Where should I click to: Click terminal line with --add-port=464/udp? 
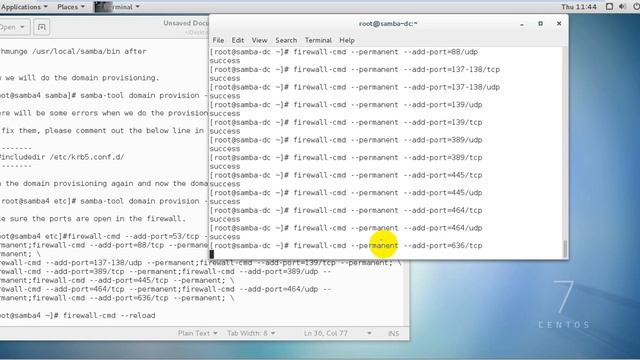(346, 228)
